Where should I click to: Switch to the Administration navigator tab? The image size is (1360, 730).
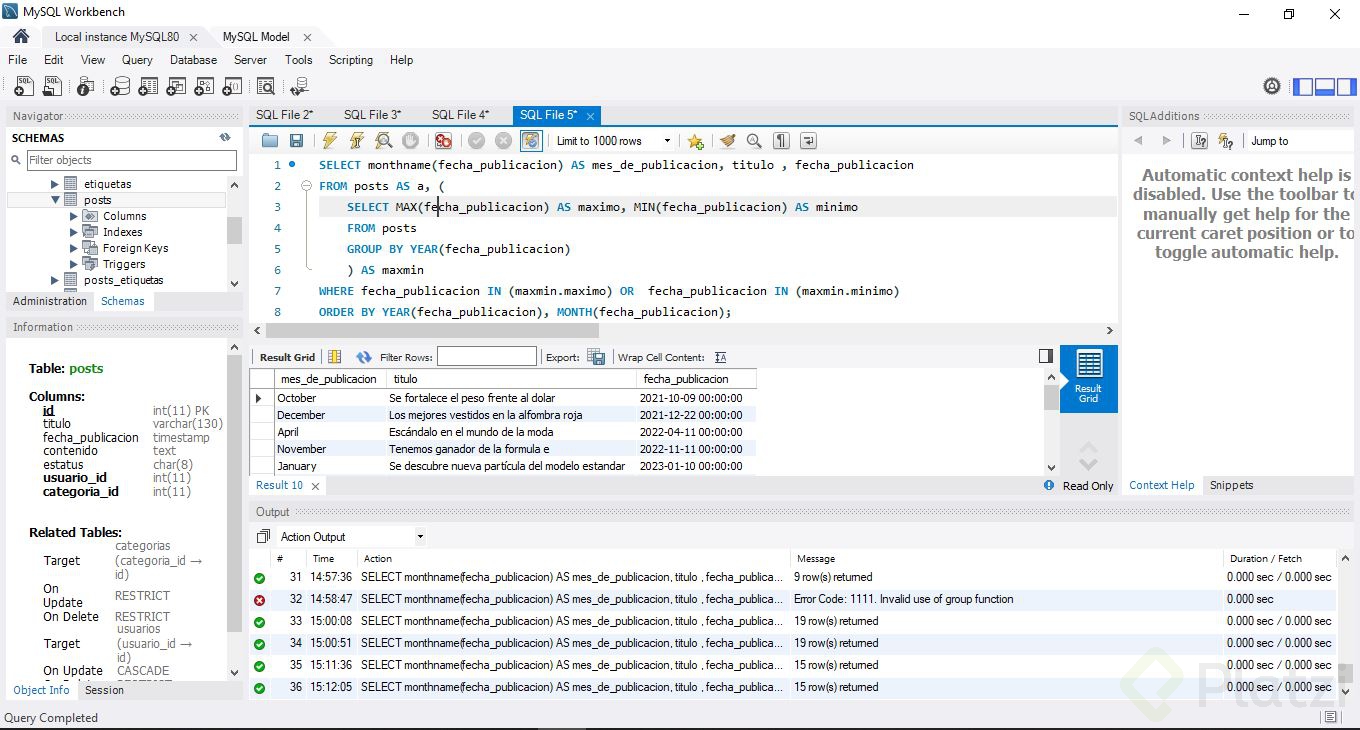click(50, 301)
